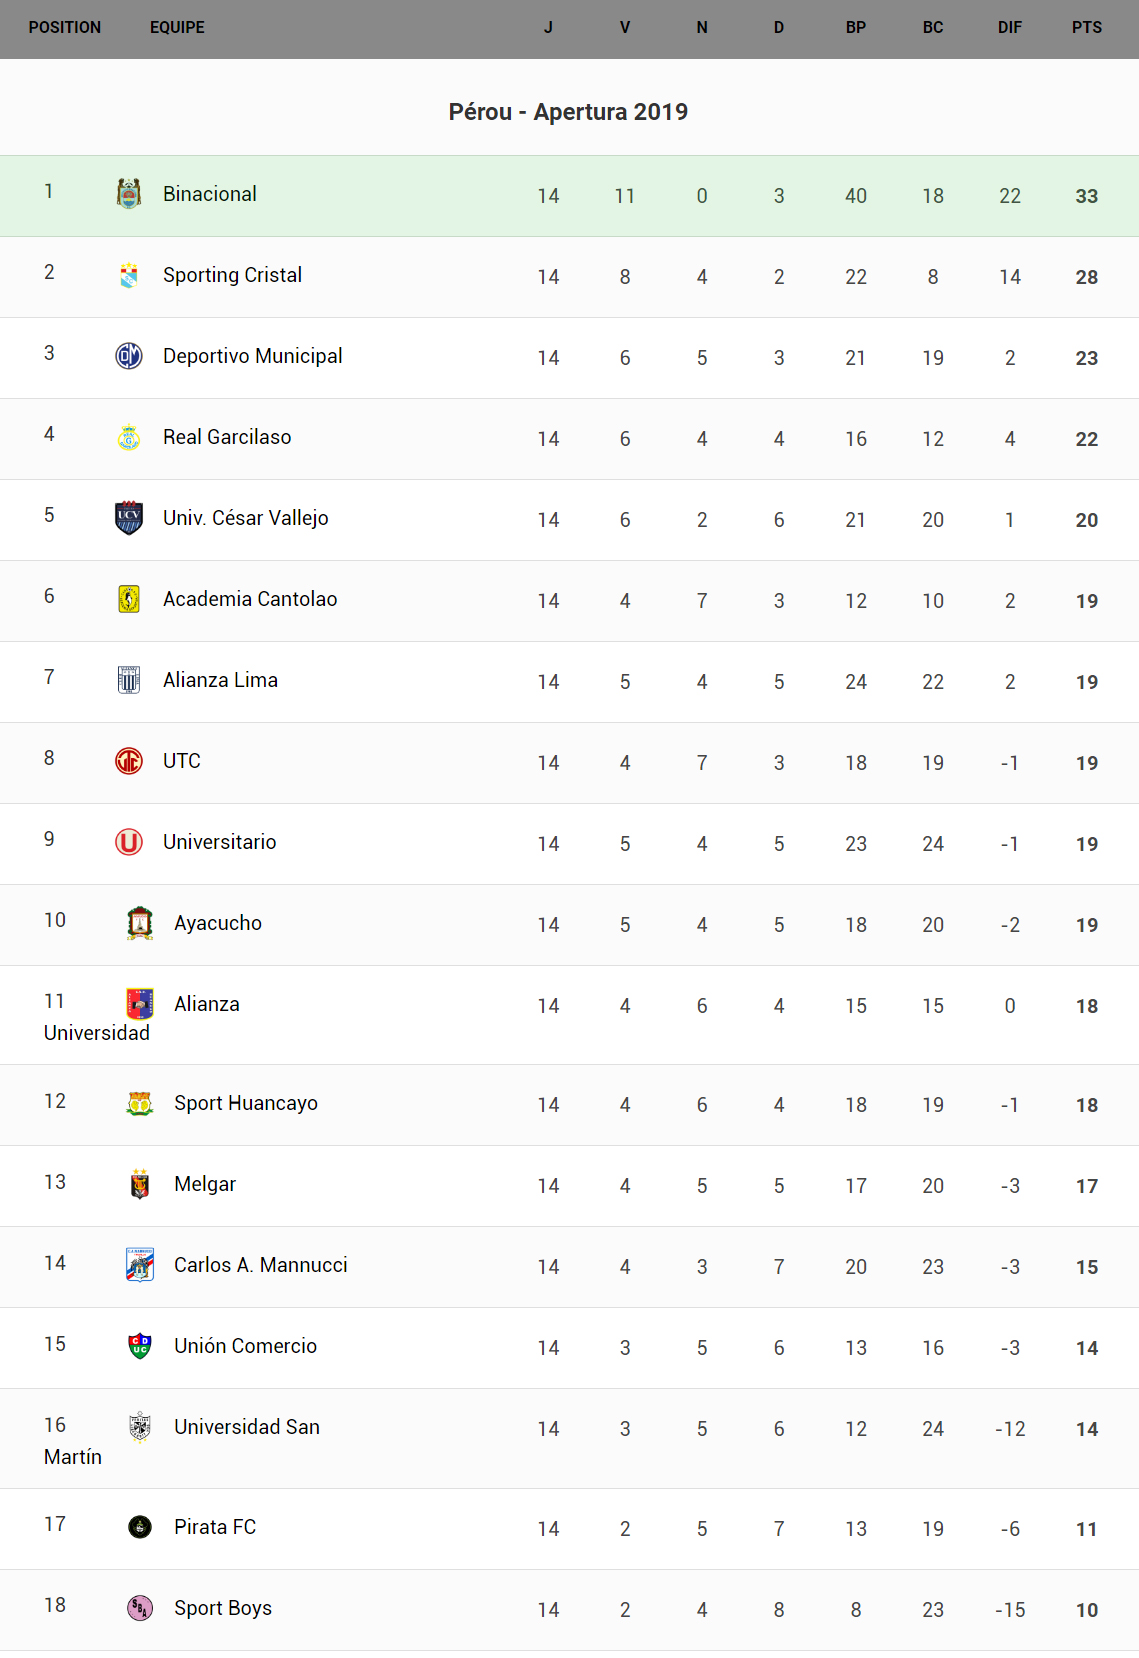Click the Pirata FC black logo
This screenshot has height=1658, width=1139.
(140, 1527)
